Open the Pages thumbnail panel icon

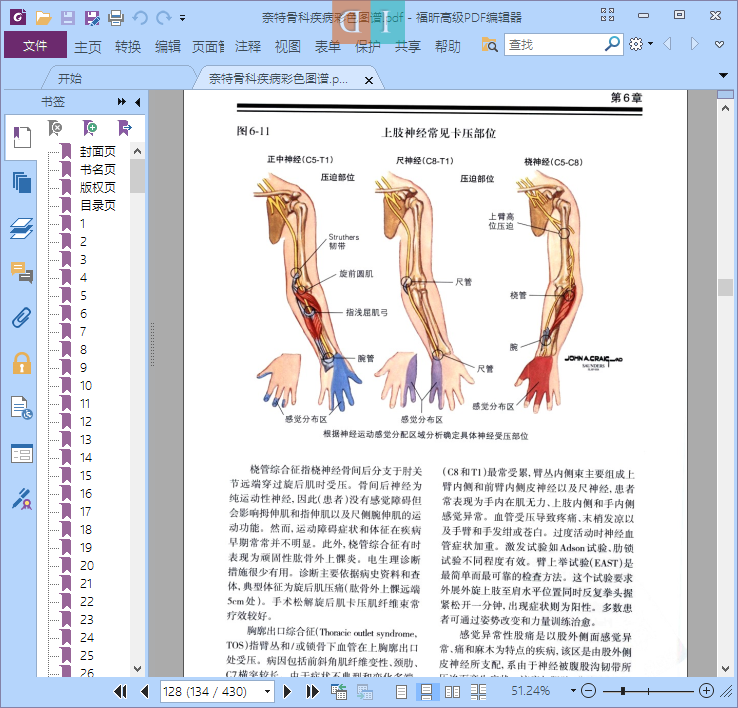click(x=22, y=183)
